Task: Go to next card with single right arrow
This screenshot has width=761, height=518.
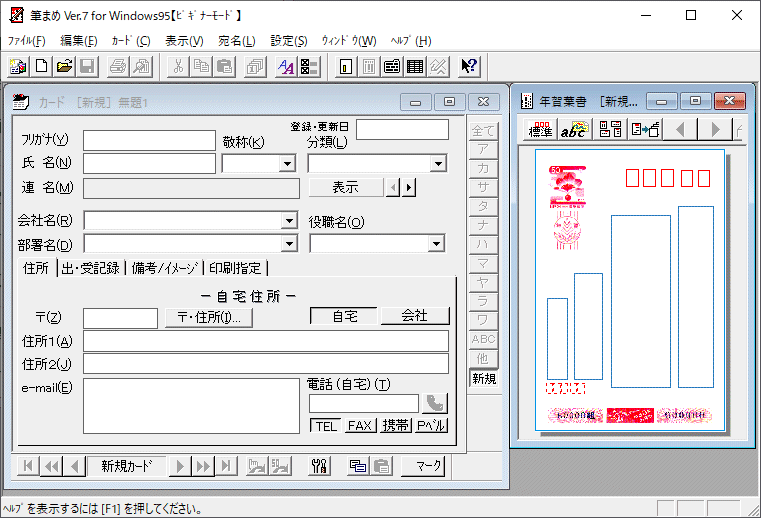Action: pyautogui.click(x=180, y=466)
